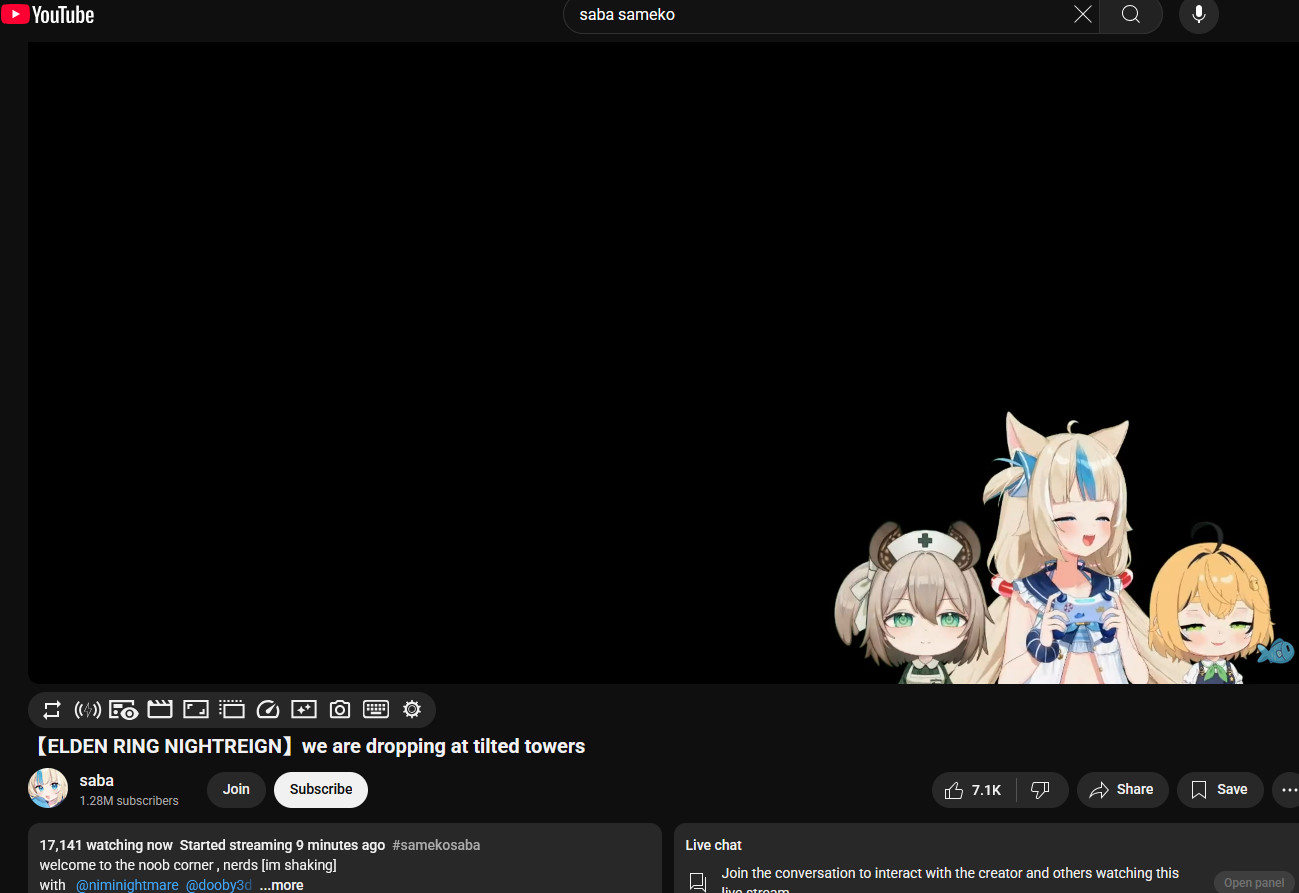Click the '1.28M subscribers' text
Viewport: 1299px width, 893px height.
(x=129, y=801)
